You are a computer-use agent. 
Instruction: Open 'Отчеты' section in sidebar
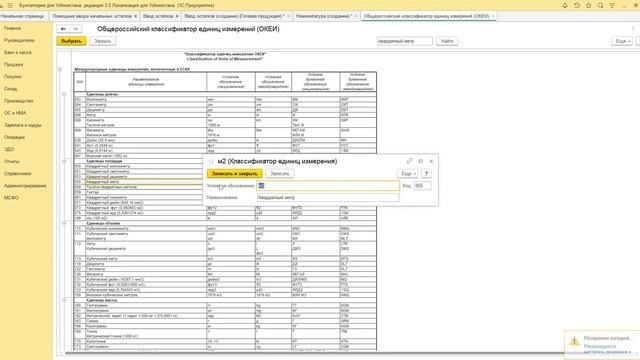12,162
